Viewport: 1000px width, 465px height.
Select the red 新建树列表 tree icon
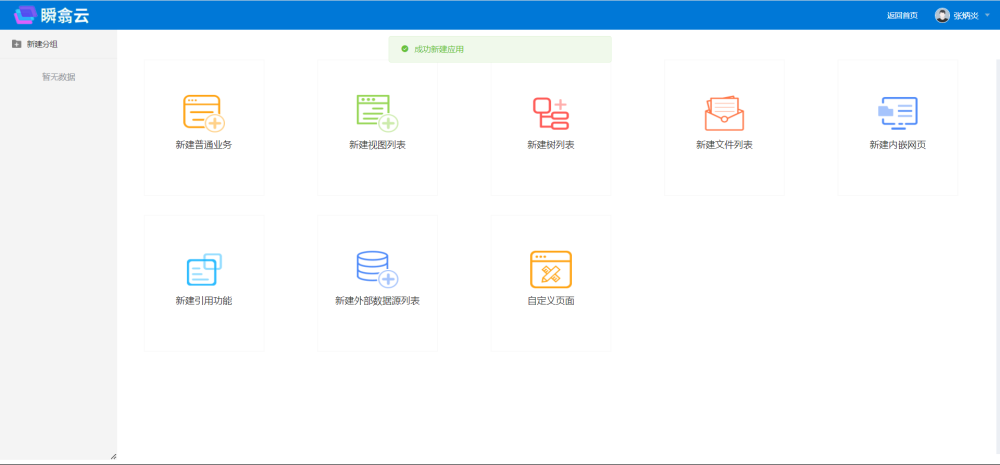(550, 113)
